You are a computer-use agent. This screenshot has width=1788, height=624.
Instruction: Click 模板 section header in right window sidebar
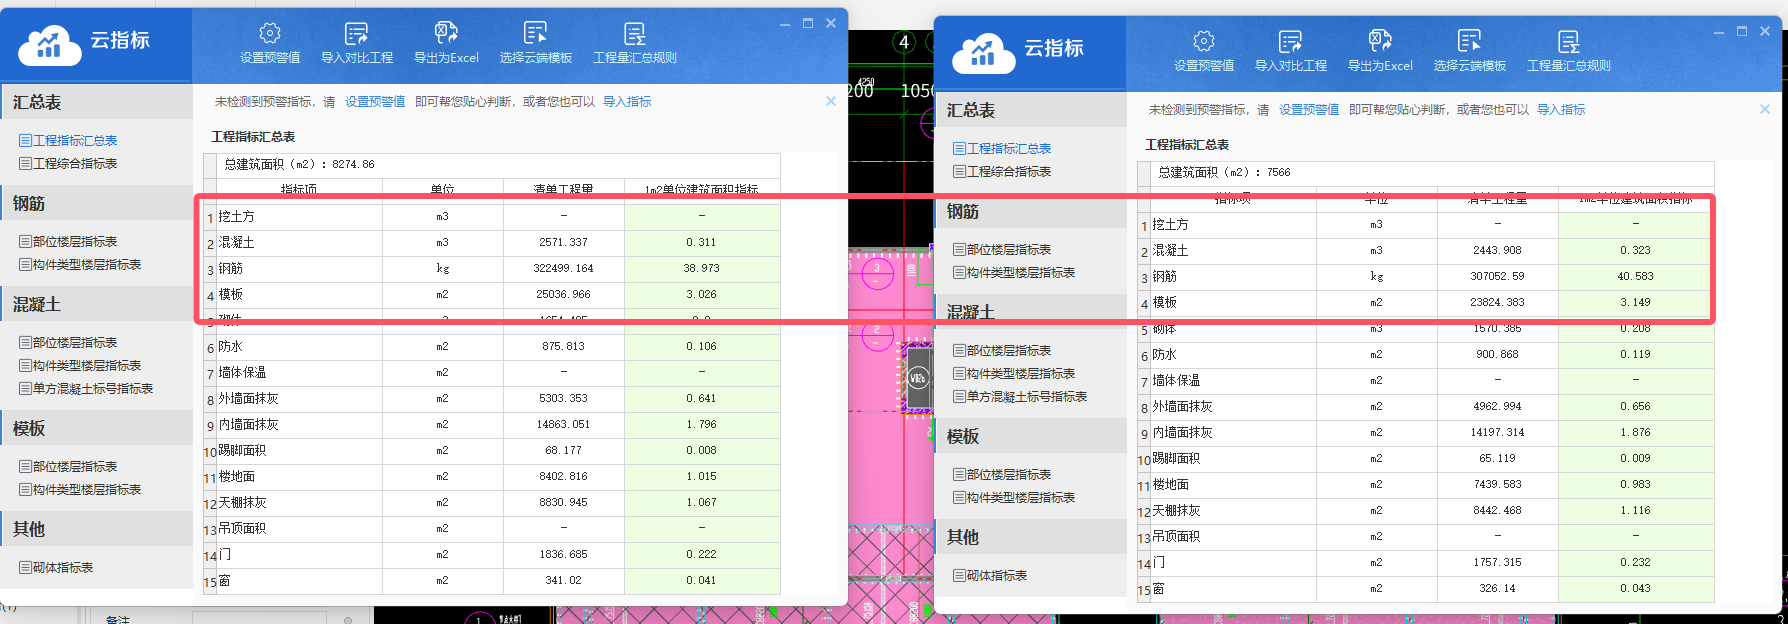pos(1030,436)
